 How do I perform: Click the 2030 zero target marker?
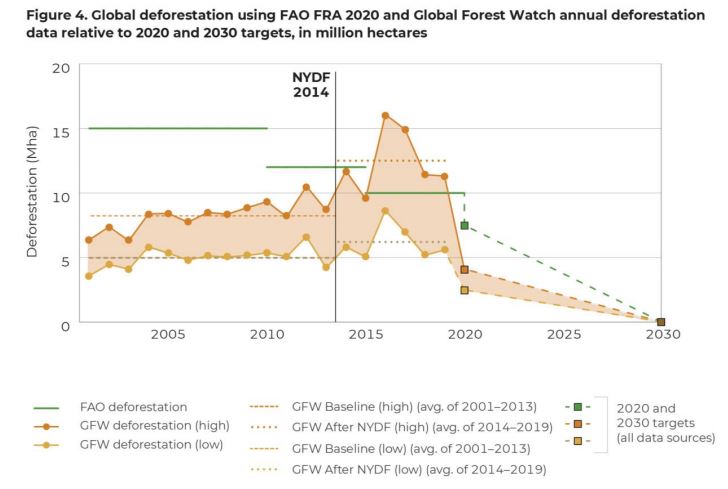tap(661, 322)
